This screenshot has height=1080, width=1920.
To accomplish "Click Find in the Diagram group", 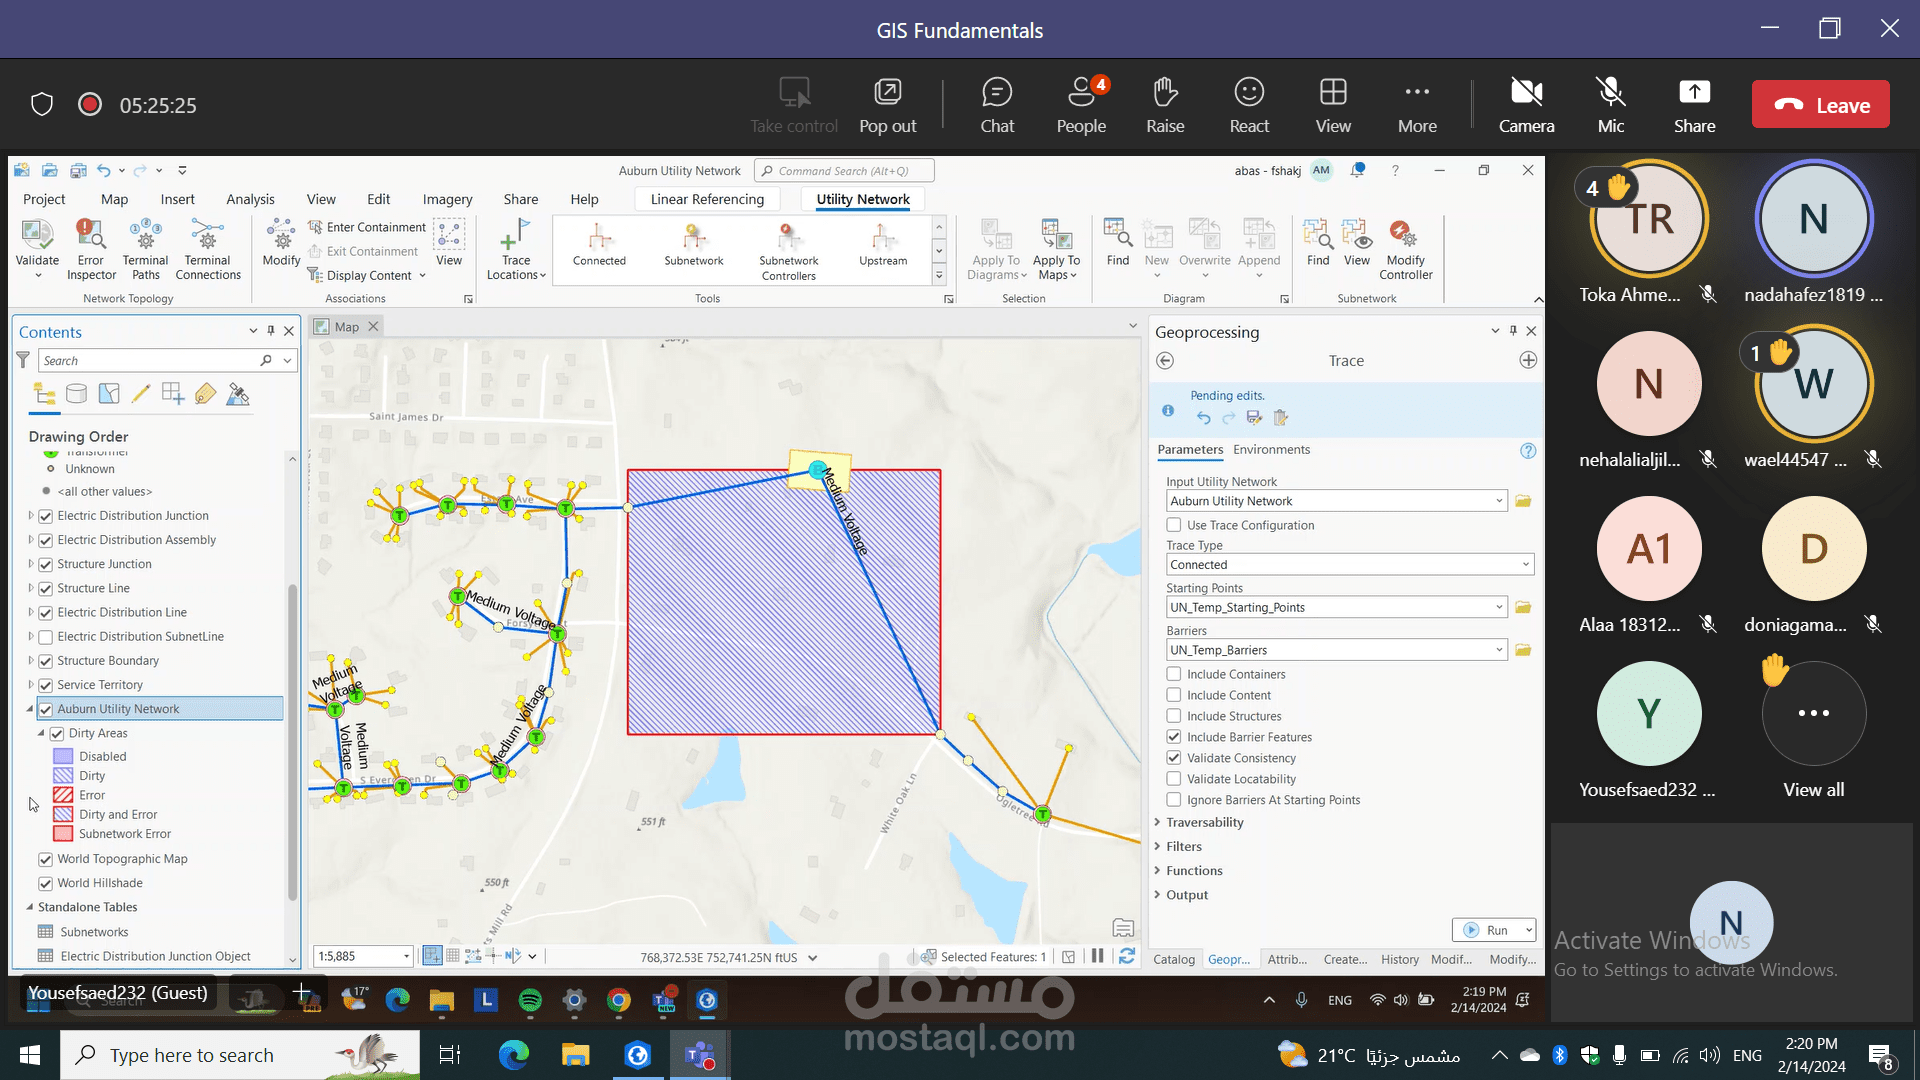I will [x=1118, y=243].
